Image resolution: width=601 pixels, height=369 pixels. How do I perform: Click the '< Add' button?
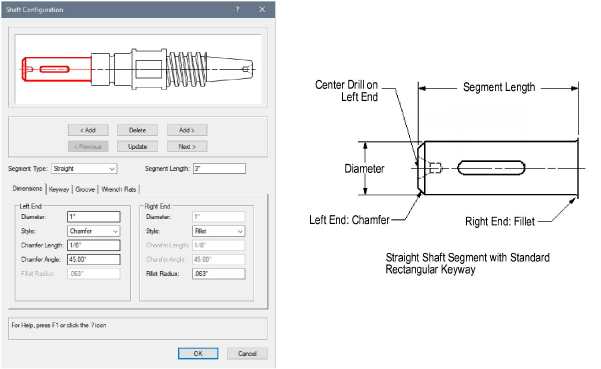point(88,130)
